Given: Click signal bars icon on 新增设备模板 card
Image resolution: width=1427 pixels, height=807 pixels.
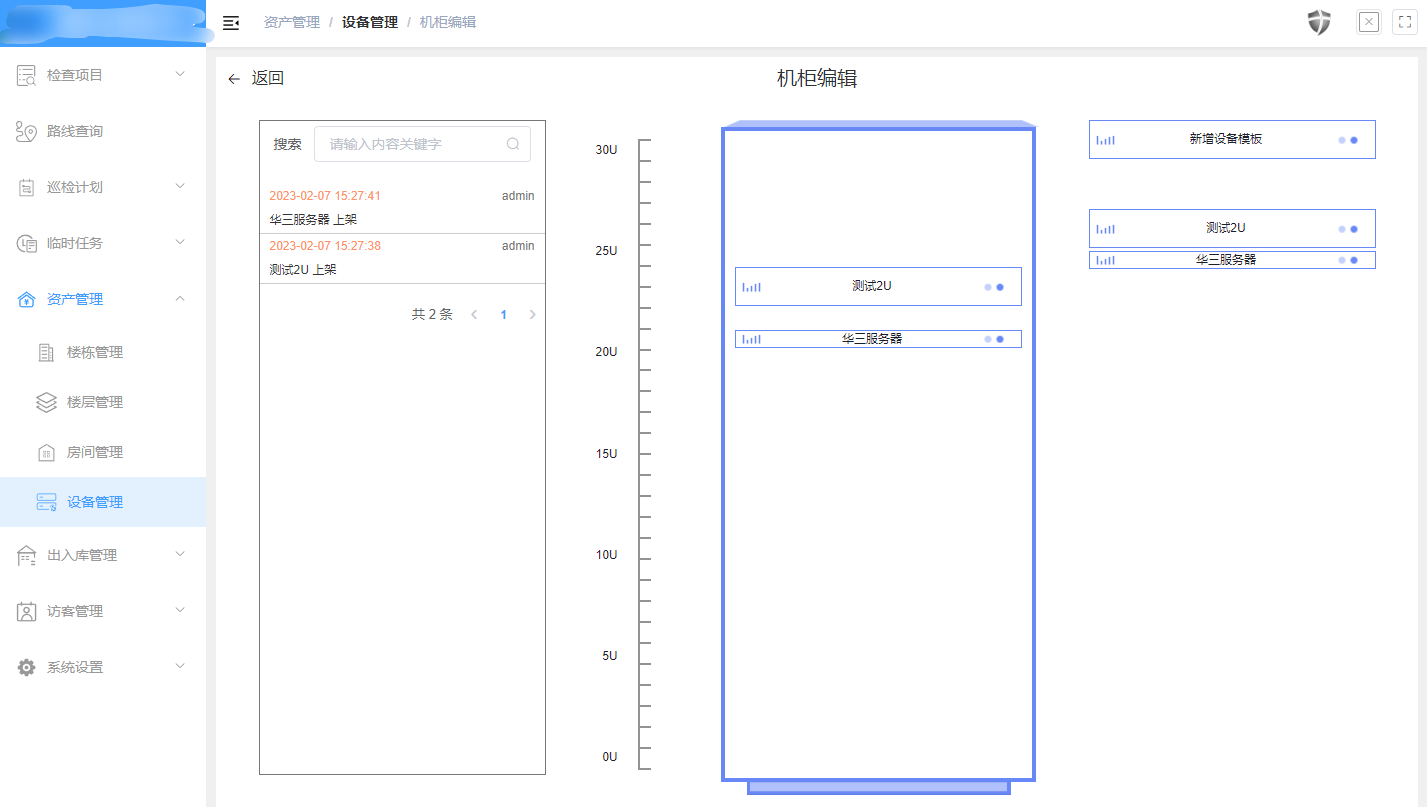Looking at the screenshot, I should pos(1105,140).
